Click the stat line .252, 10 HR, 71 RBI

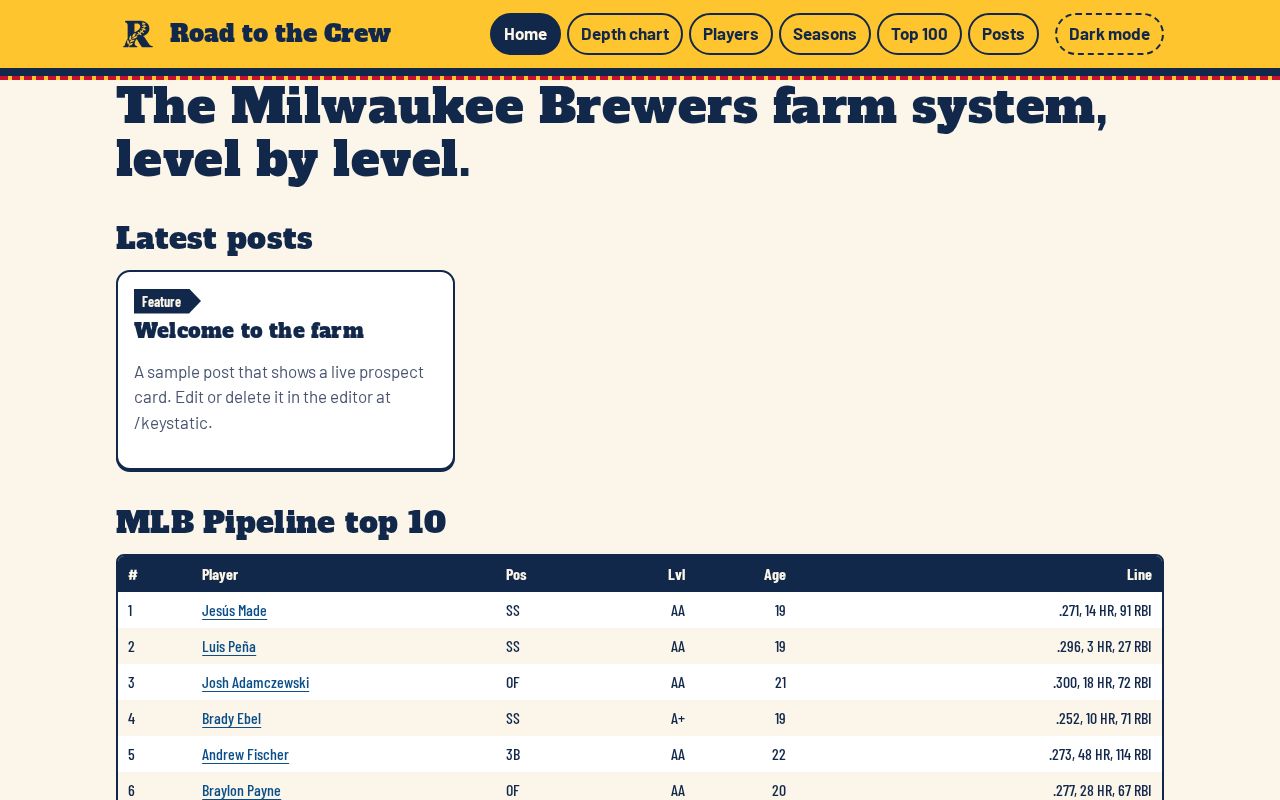pos(1104,719)
